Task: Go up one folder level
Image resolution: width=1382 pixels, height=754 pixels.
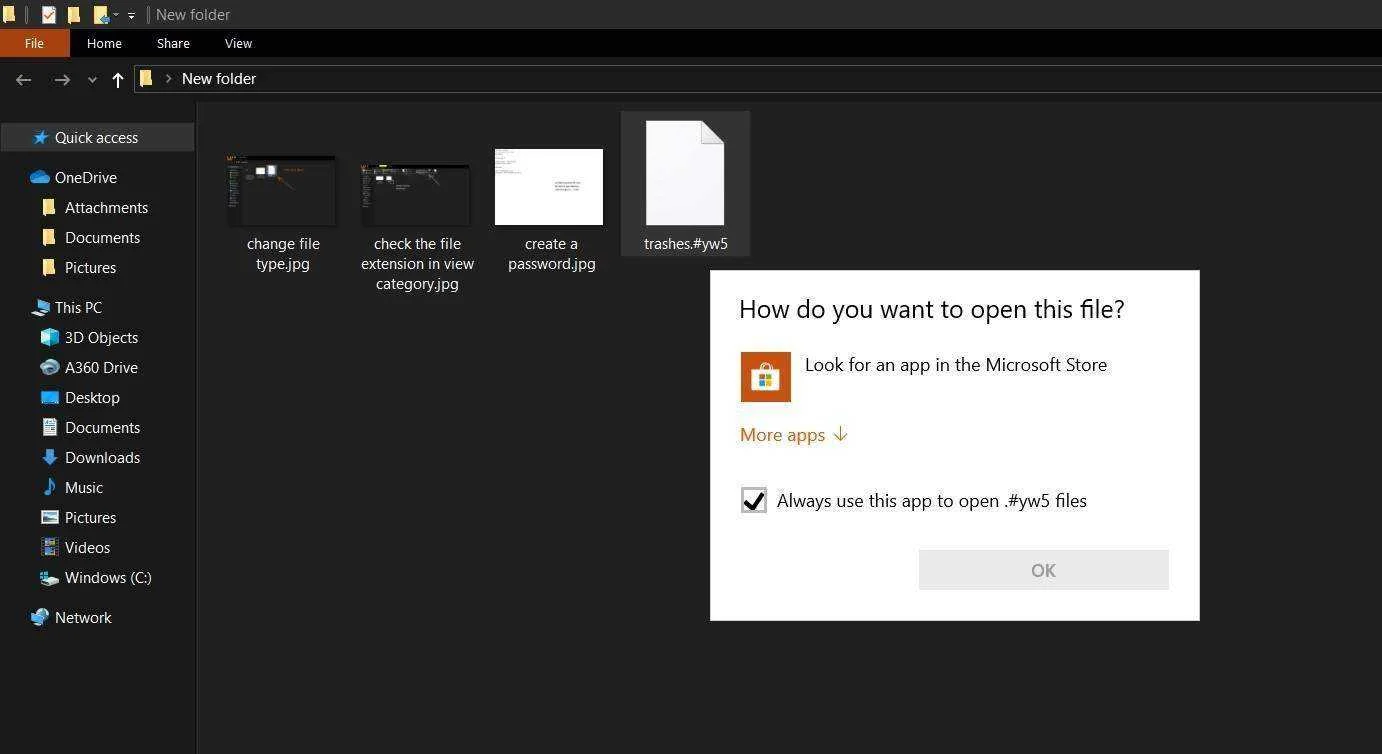Action: 118,79
